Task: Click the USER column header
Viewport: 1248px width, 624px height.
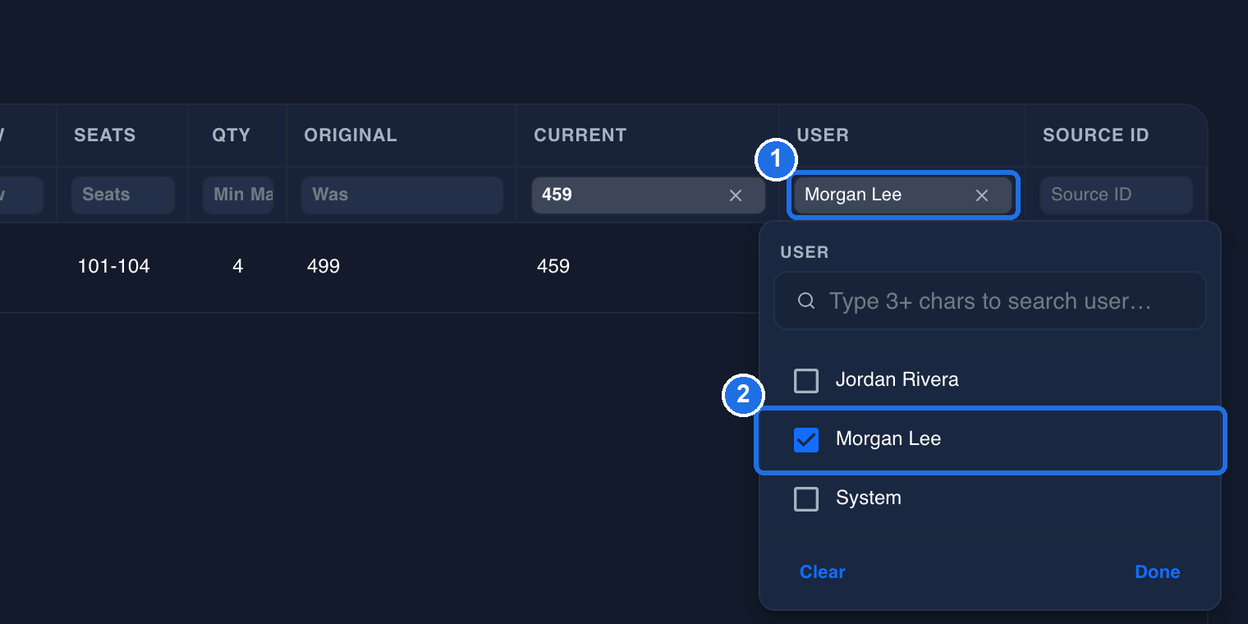Action: [x=823, y=135]
